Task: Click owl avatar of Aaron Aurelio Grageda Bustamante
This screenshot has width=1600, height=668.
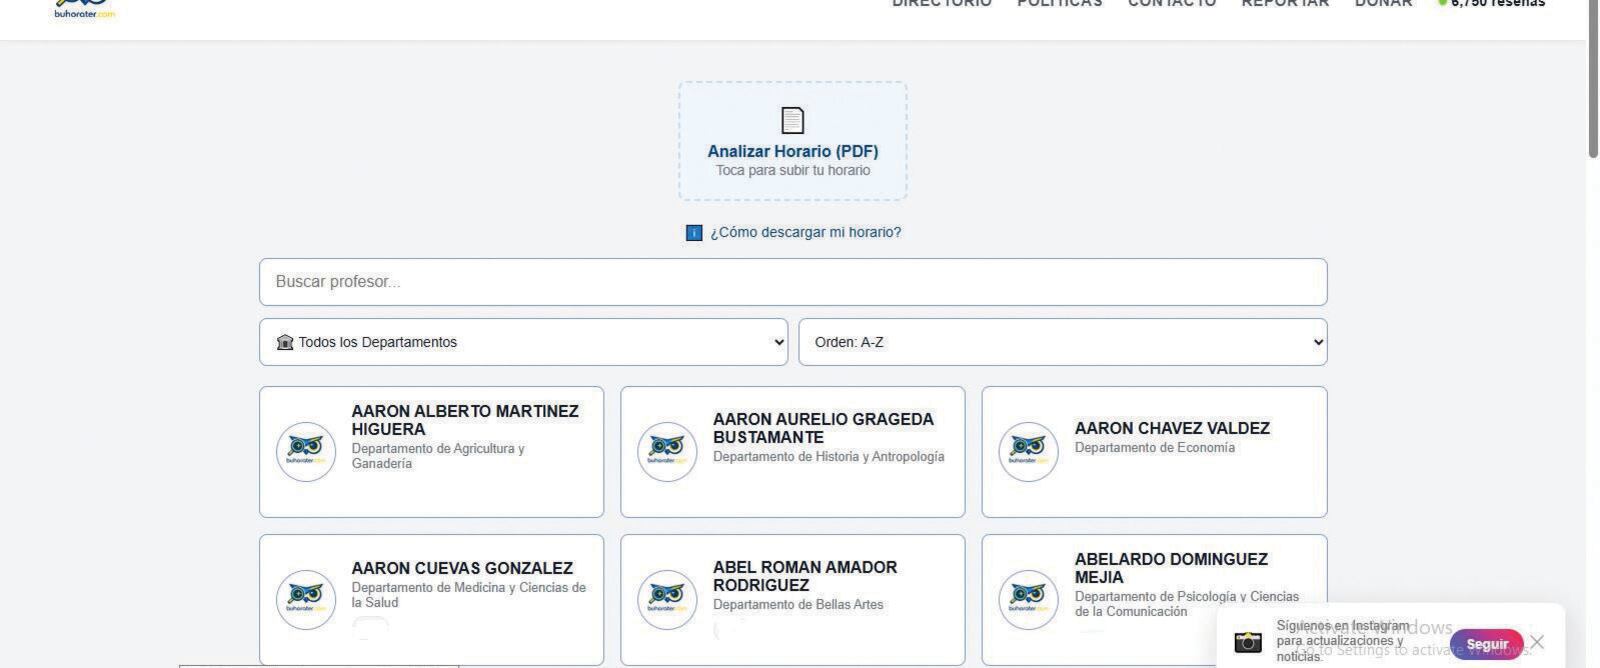Action: [667, 452]
